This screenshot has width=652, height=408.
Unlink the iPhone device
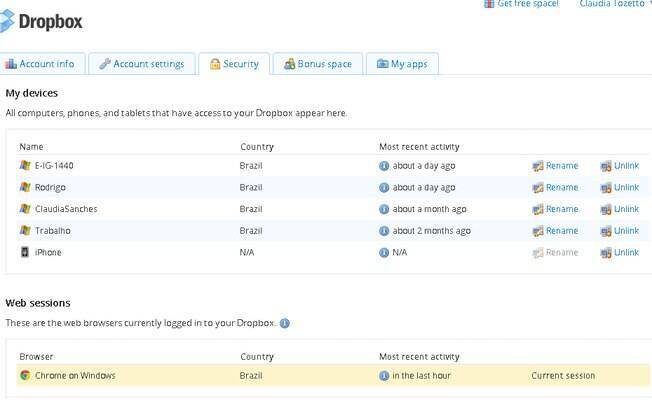[626, 252]
